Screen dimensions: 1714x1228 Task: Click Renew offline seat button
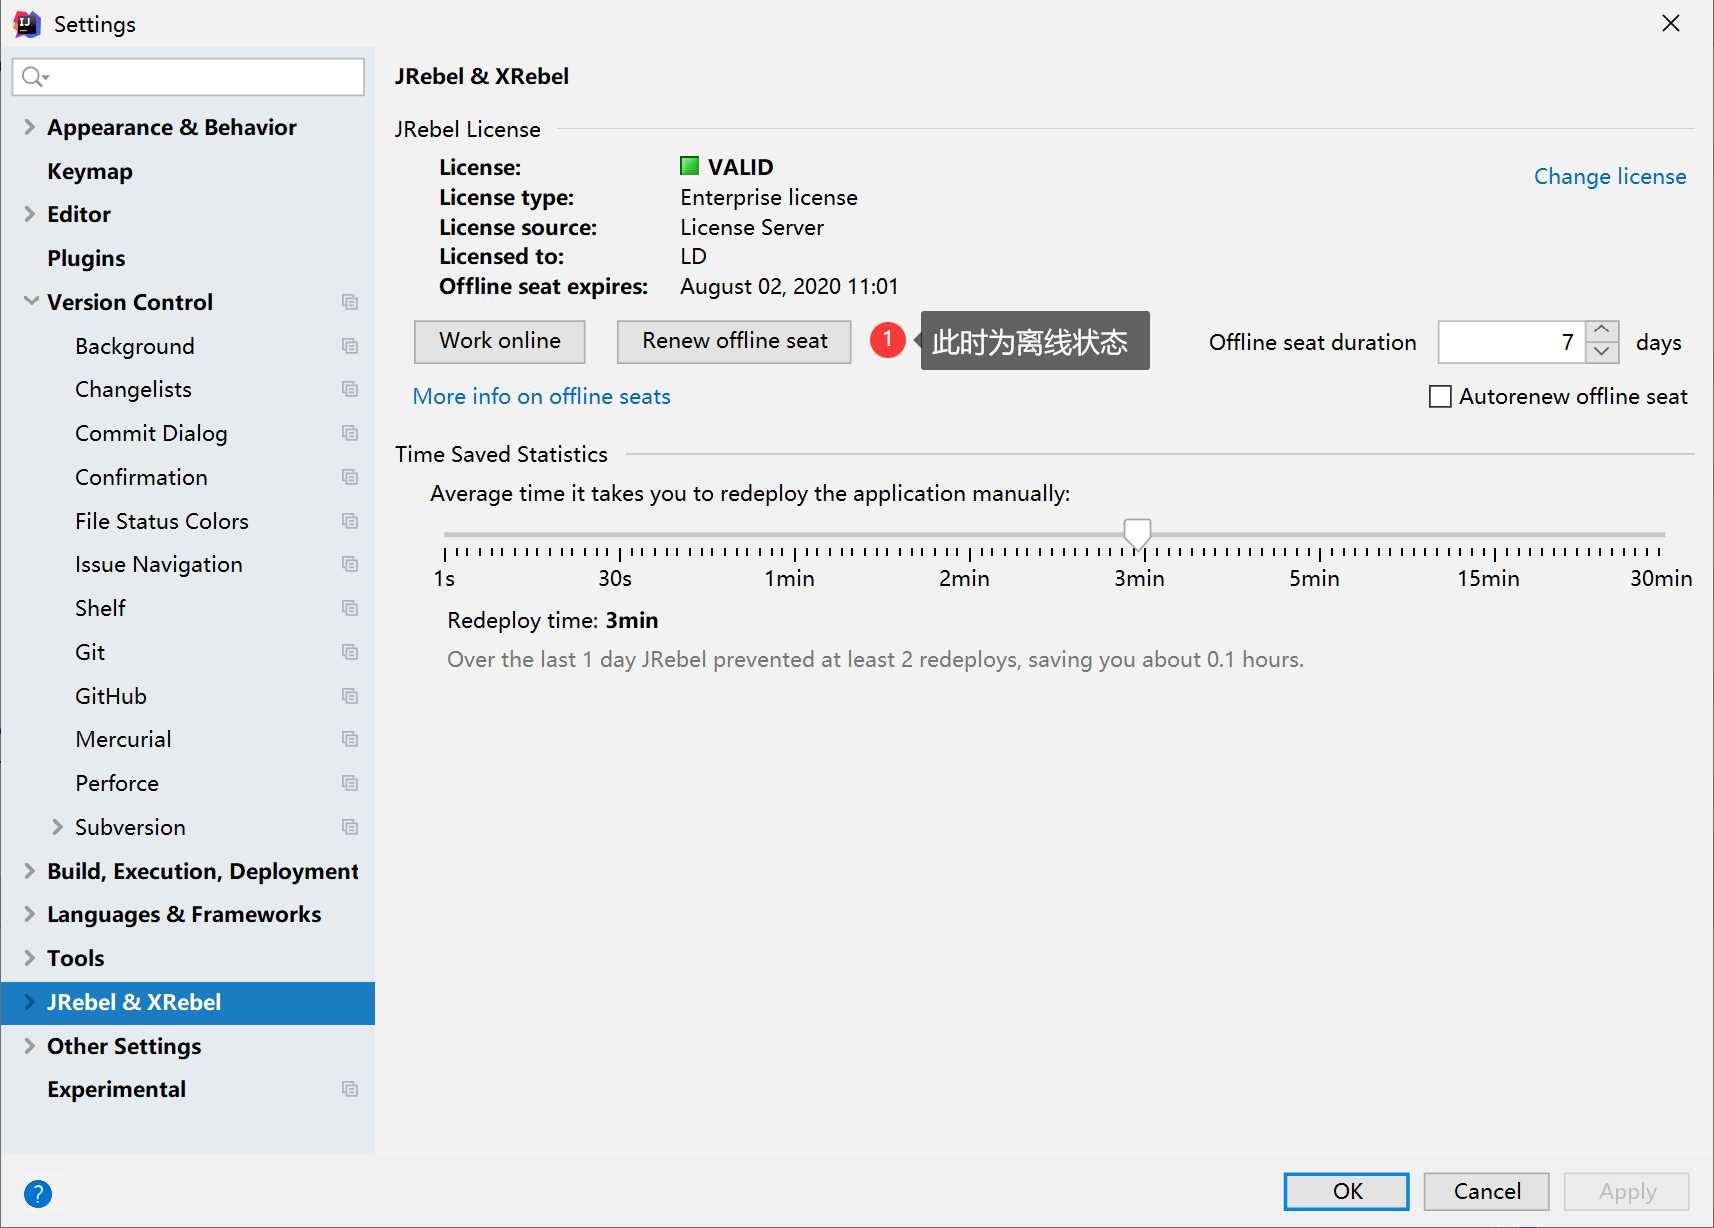tap(734, 342)
